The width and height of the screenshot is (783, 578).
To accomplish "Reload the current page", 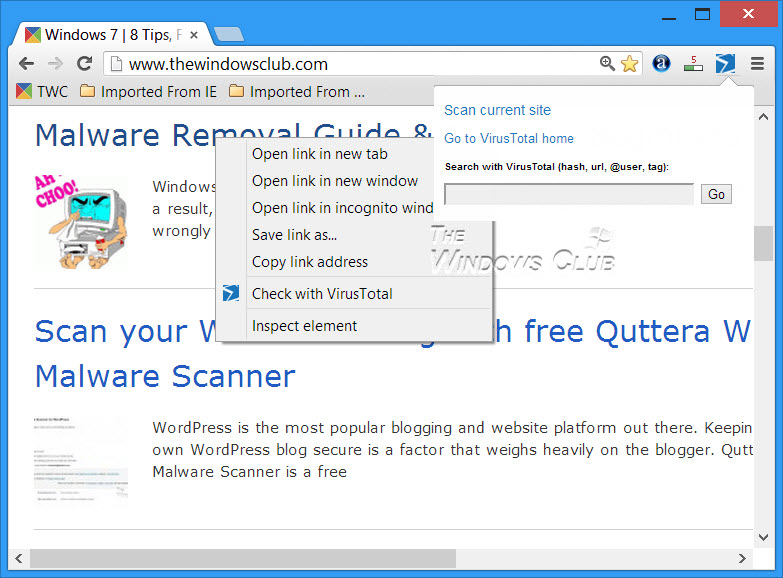I will [84, 63].
